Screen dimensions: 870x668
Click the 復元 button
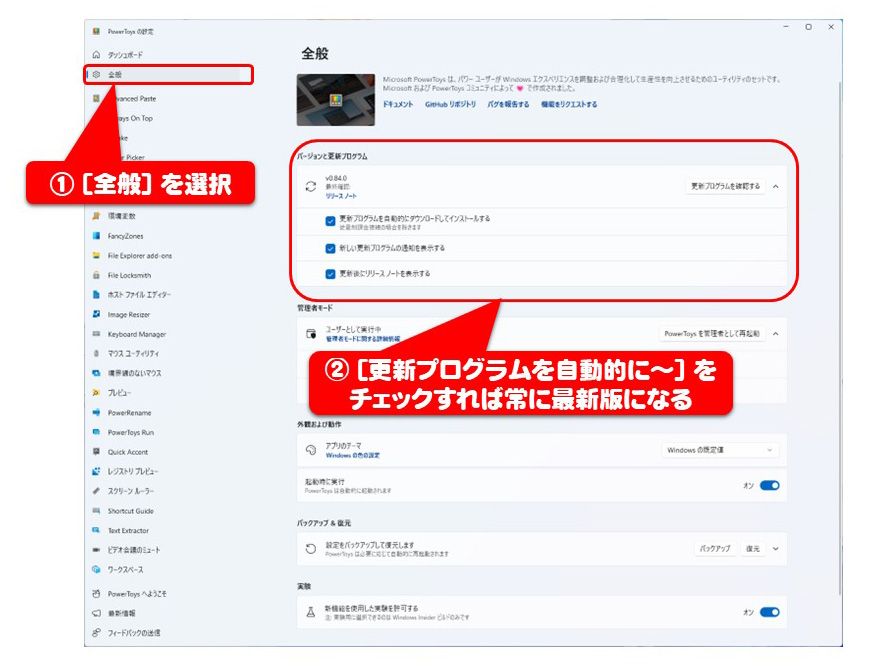[752, 549]
